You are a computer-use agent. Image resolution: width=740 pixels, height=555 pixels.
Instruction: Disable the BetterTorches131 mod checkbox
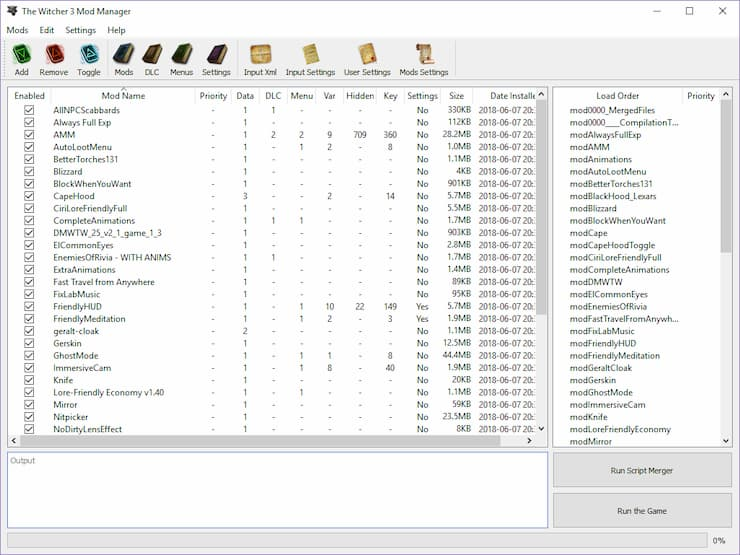coord(29,159)
